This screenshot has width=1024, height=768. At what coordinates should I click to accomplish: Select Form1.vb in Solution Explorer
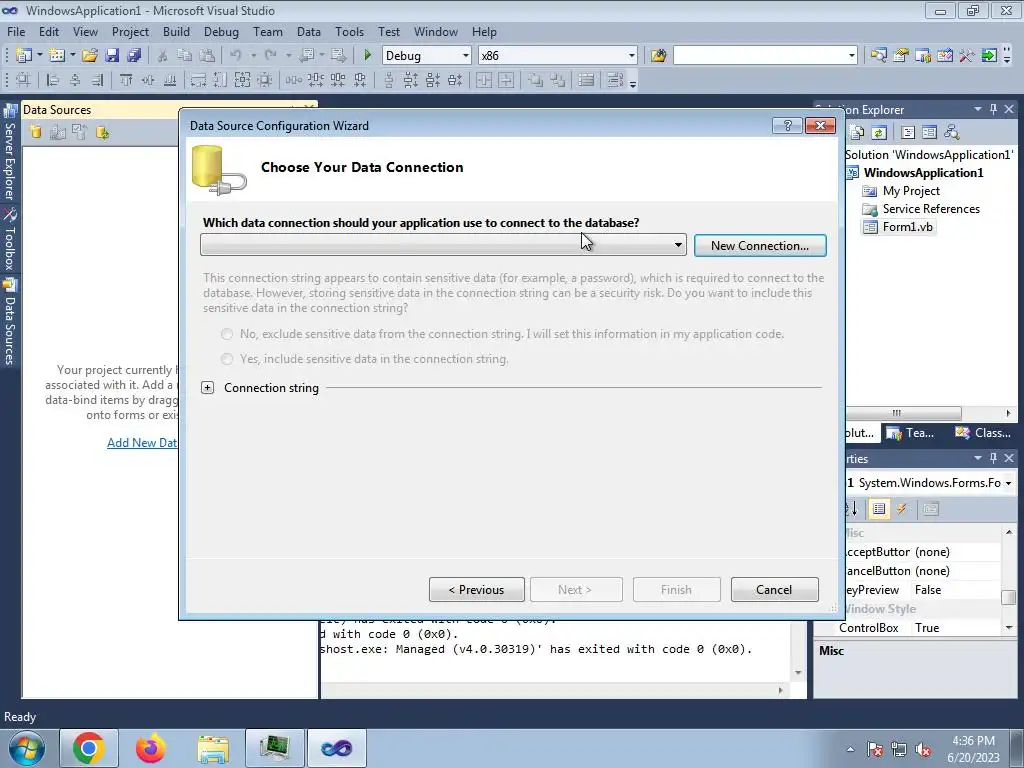908,227
